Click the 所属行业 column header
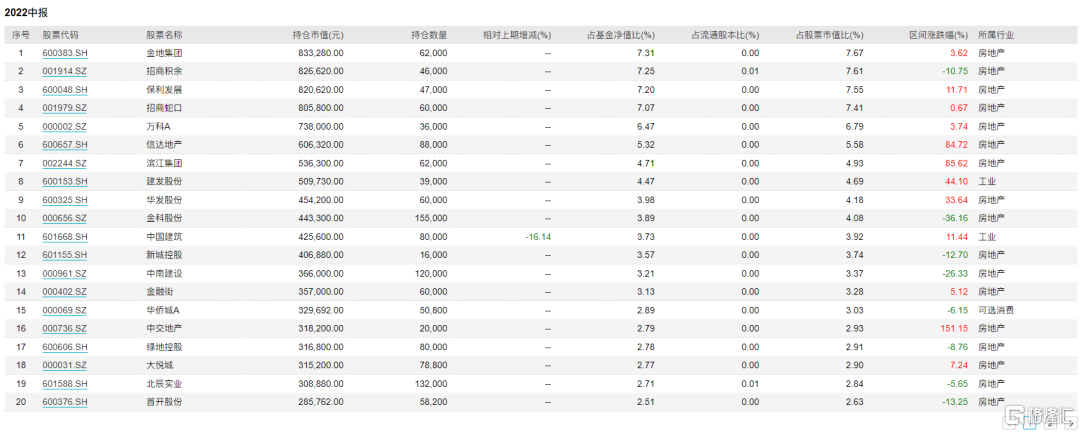 995,34
